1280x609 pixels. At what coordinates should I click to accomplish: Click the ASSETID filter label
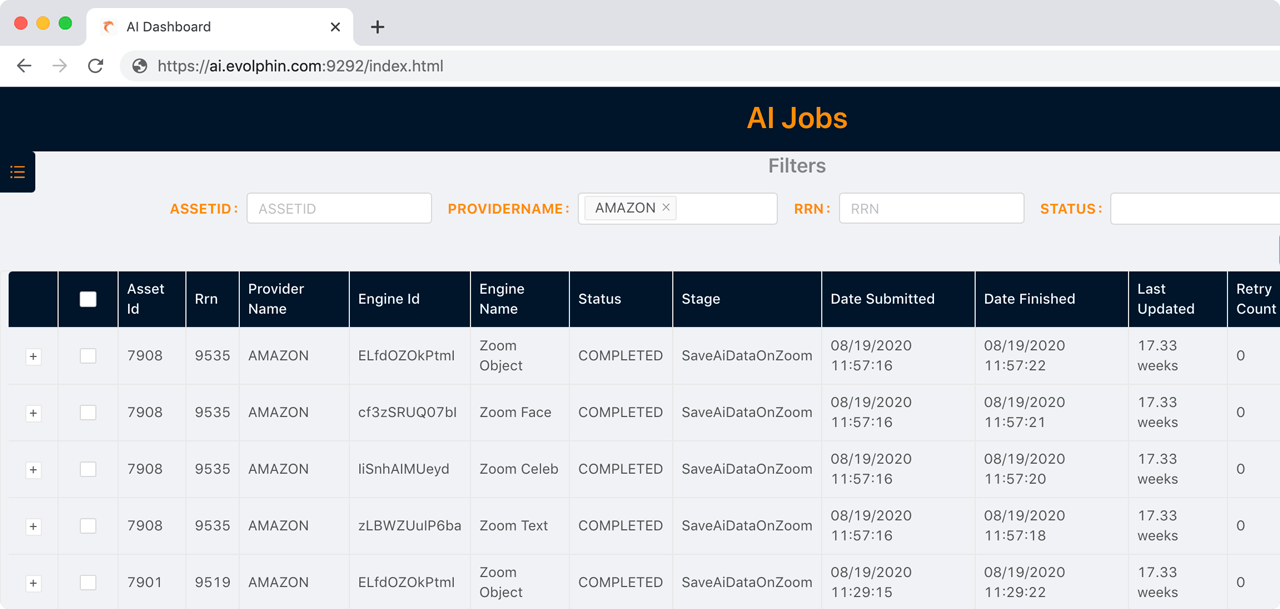click(x=204, y=209)
